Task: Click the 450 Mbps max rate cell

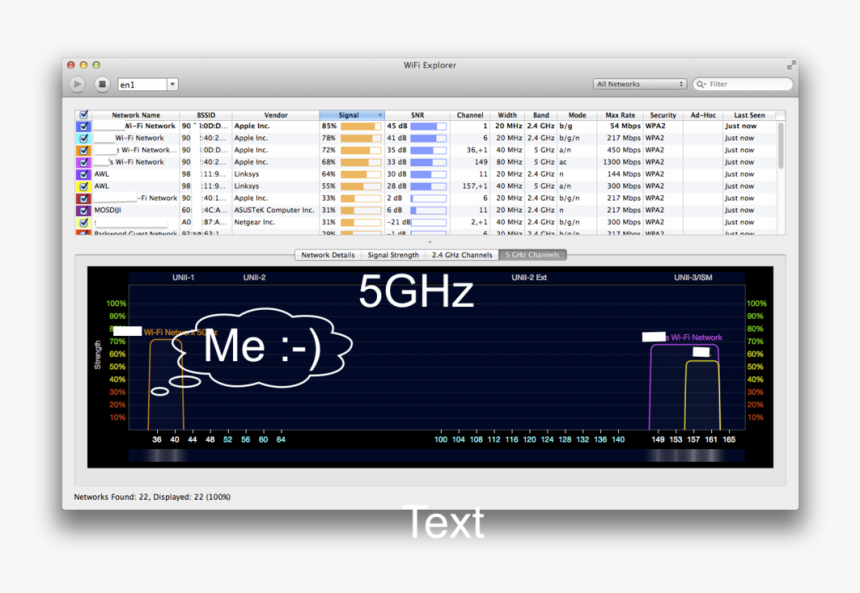Action: point(624,150)
